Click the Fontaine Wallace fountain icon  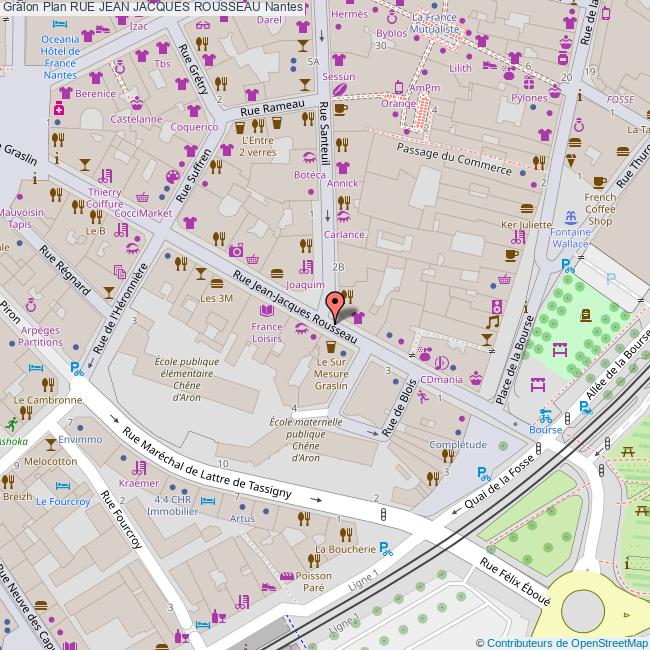[571, 217]
